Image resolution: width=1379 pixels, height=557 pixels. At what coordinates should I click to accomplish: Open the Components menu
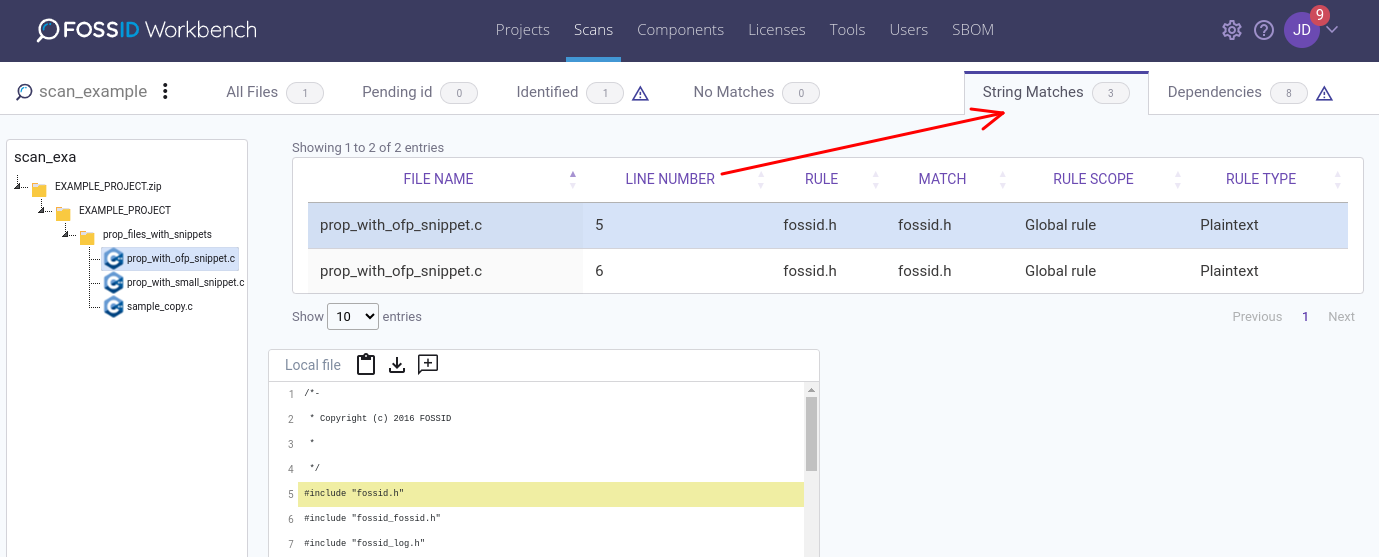click(680, 30)
